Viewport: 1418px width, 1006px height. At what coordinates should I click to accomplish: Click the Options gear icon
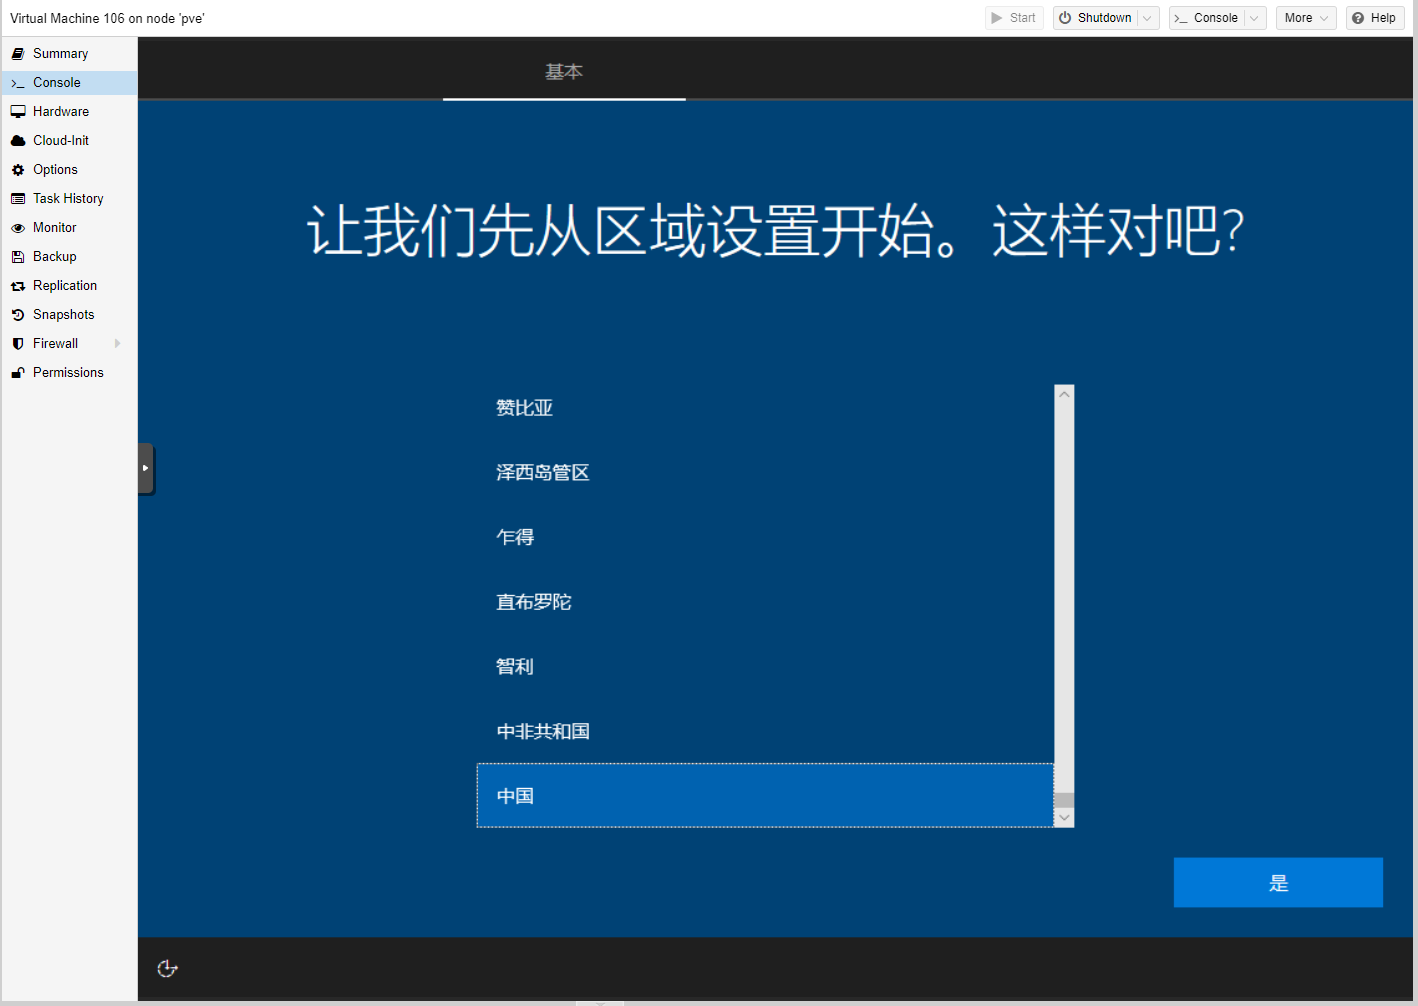click(x=18, y=170)
